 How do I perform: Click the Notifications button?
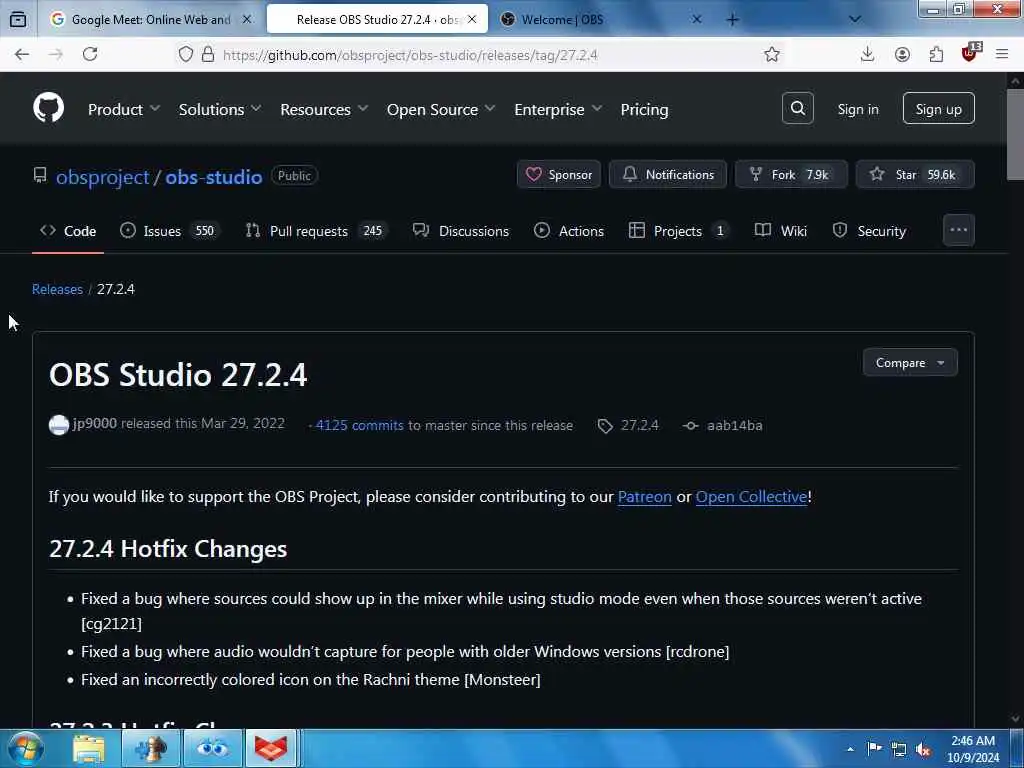[x=668, y=174]
